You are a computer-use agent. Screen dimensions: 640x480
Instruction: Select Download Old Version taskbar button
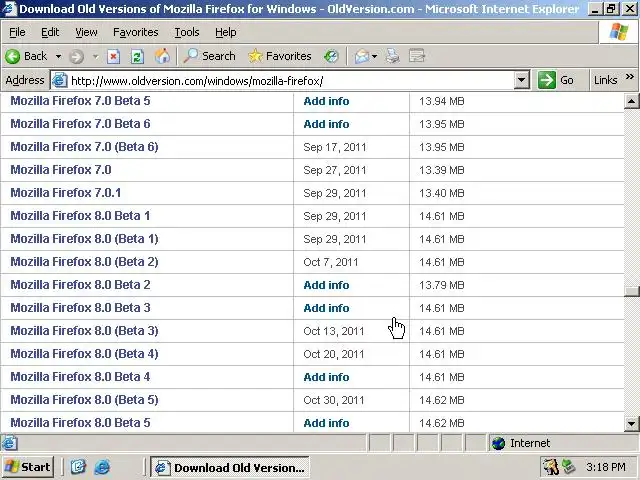pyautogui.click(x=230, y=467)
